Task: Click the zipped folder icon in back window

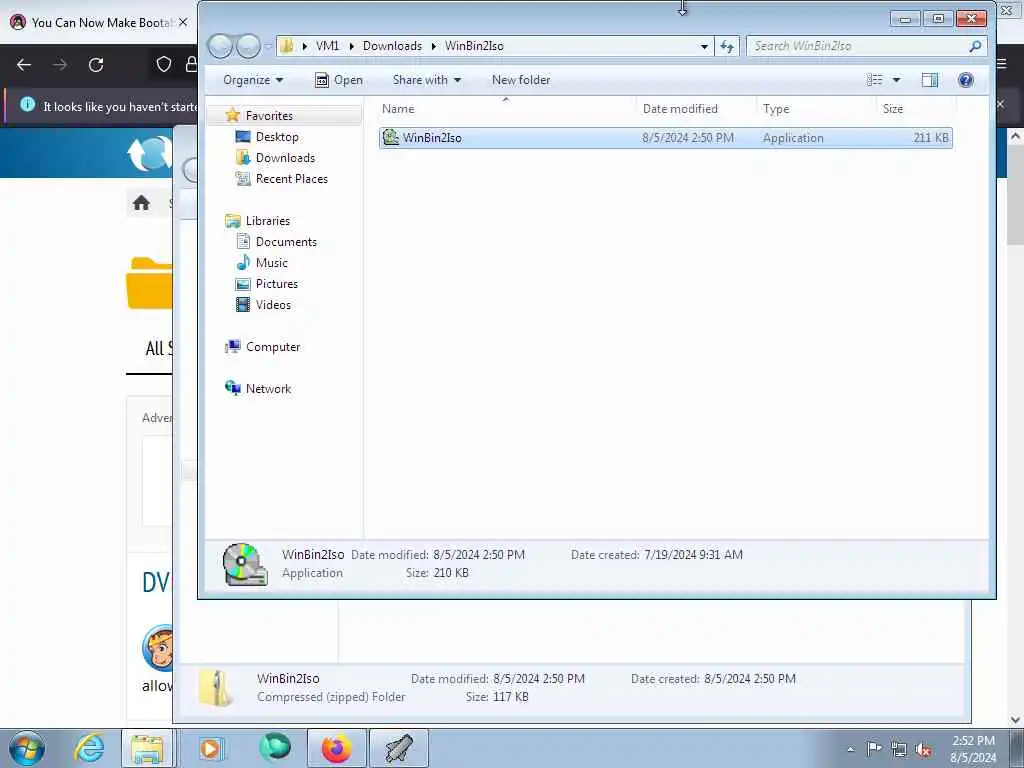Action: [216, 688]
